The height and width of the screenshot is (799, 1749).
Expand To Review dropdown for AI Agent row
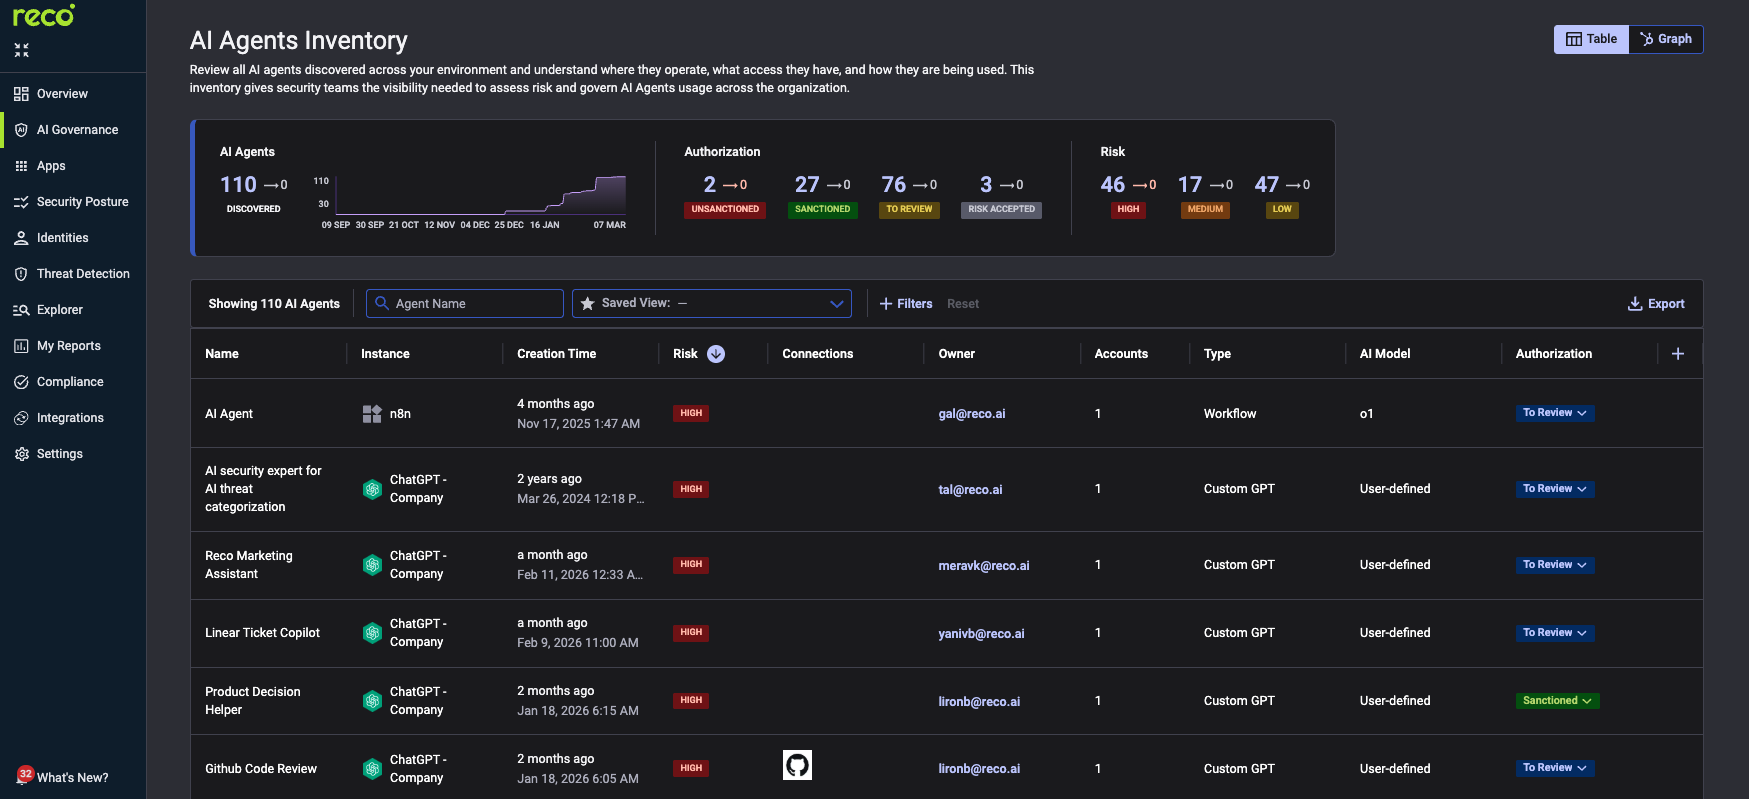tap(1554, 413)
